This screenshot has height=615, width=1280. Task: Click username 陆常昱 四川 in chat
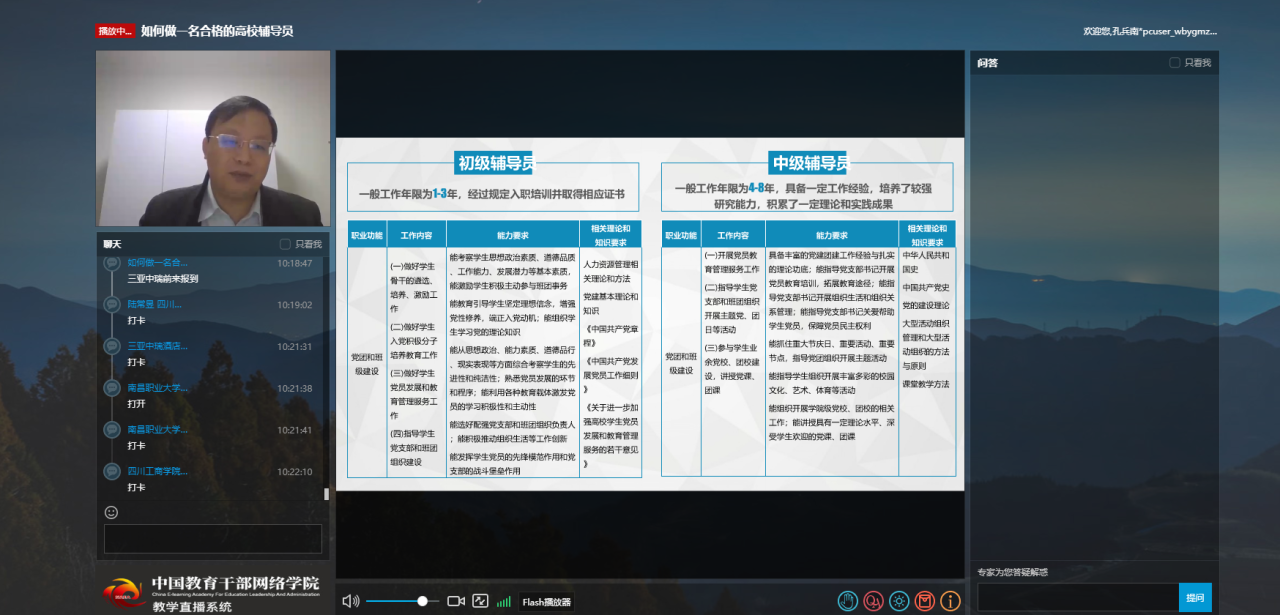tap(155, 304)
